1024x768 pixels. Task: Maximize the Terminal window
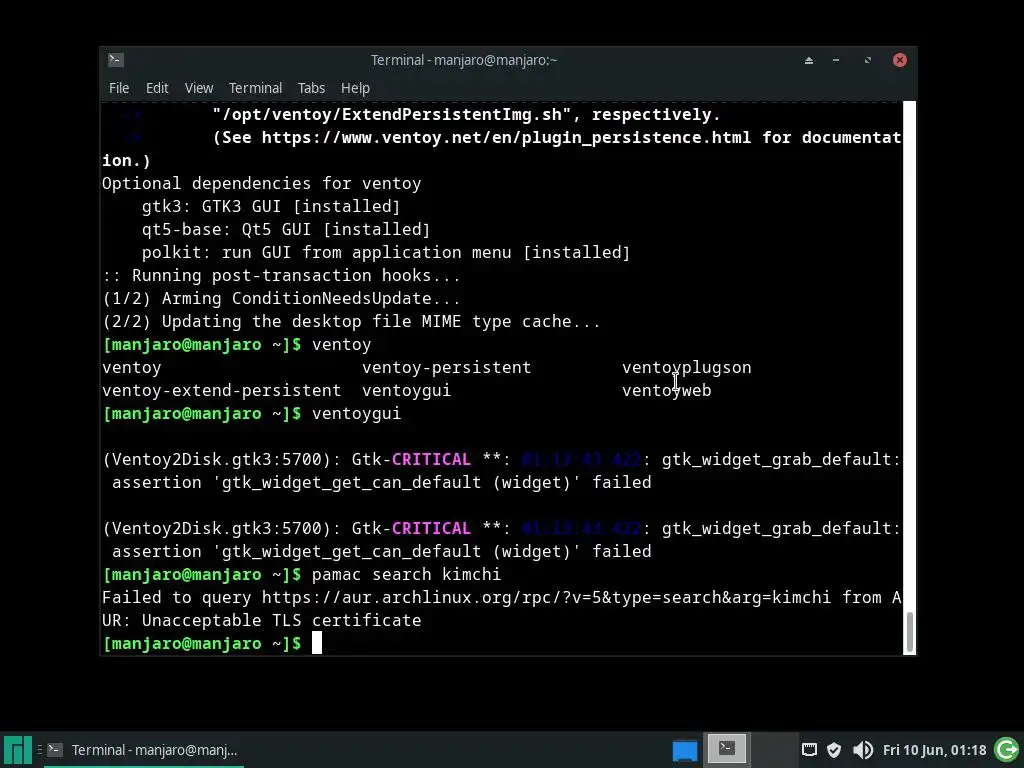[x=867, y=60]
